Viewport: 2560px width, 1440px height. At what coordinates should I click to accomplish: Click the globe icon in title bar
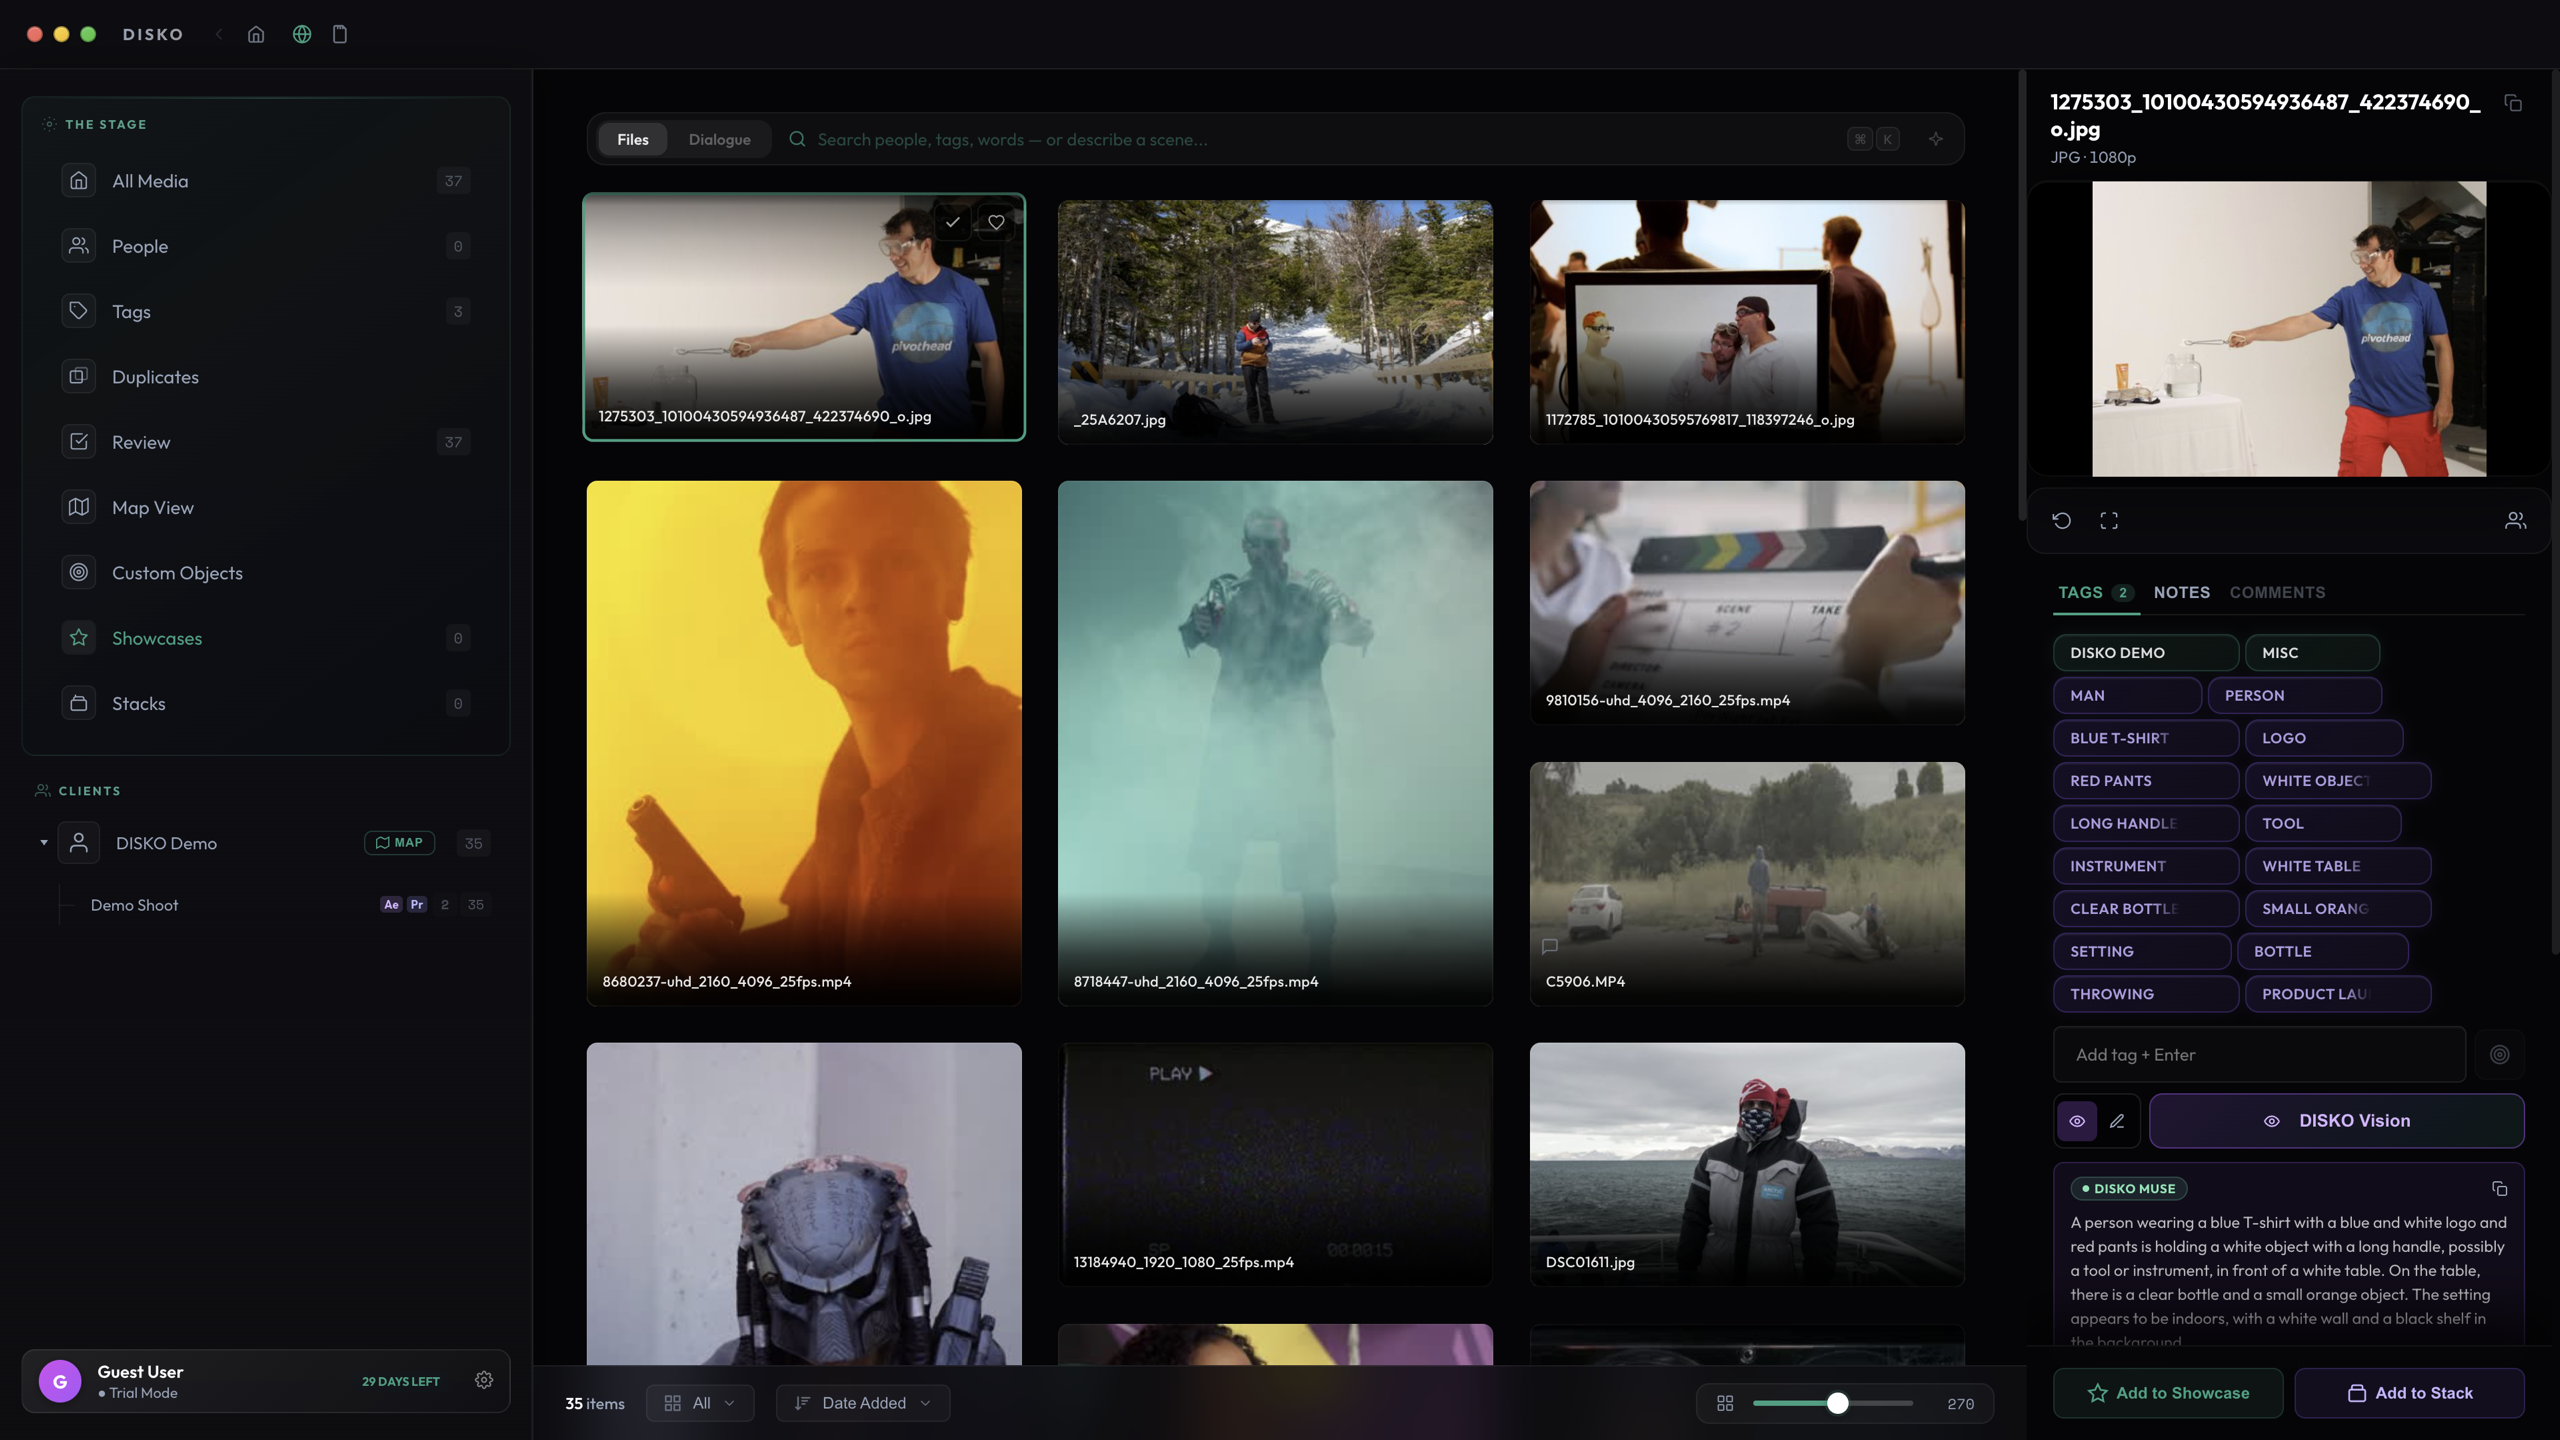301,34
